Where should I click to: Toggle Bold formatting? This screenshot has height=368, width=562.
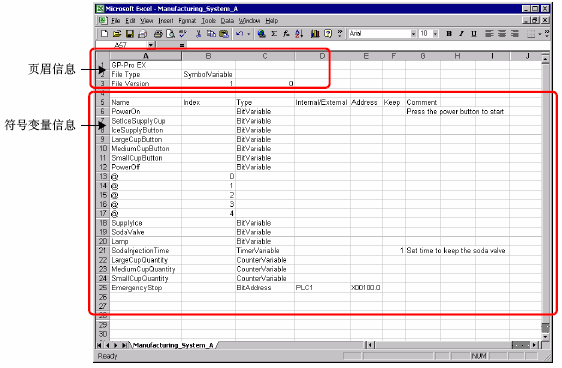449,34
